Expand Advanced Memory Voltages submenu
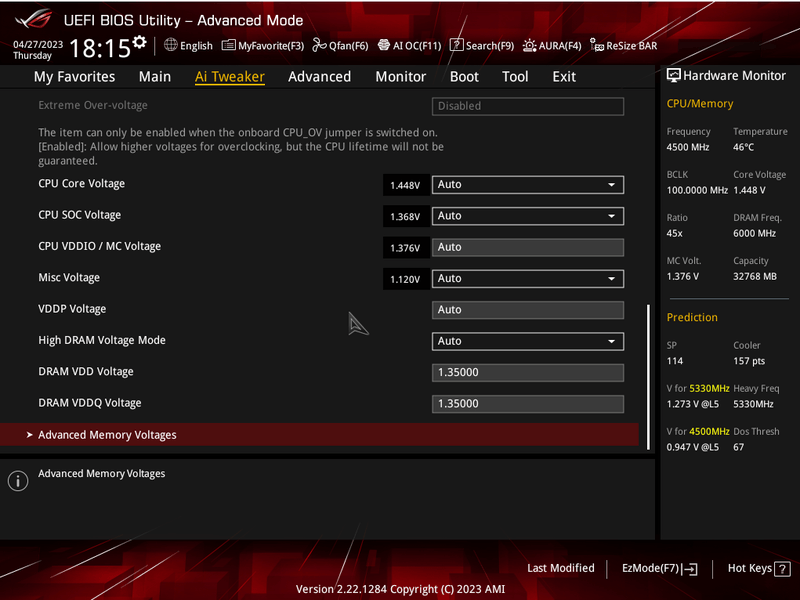This screenshot has height=600, width=800. pos(319,435)
